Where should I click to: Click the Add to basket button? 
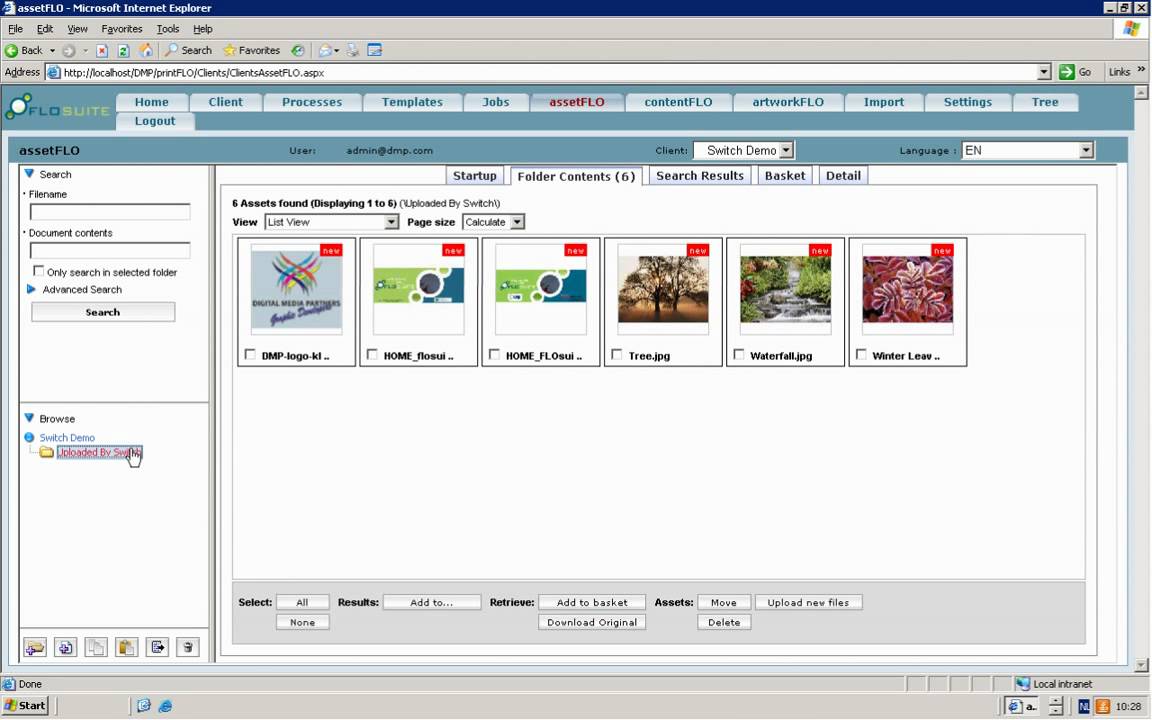[592, 602]
